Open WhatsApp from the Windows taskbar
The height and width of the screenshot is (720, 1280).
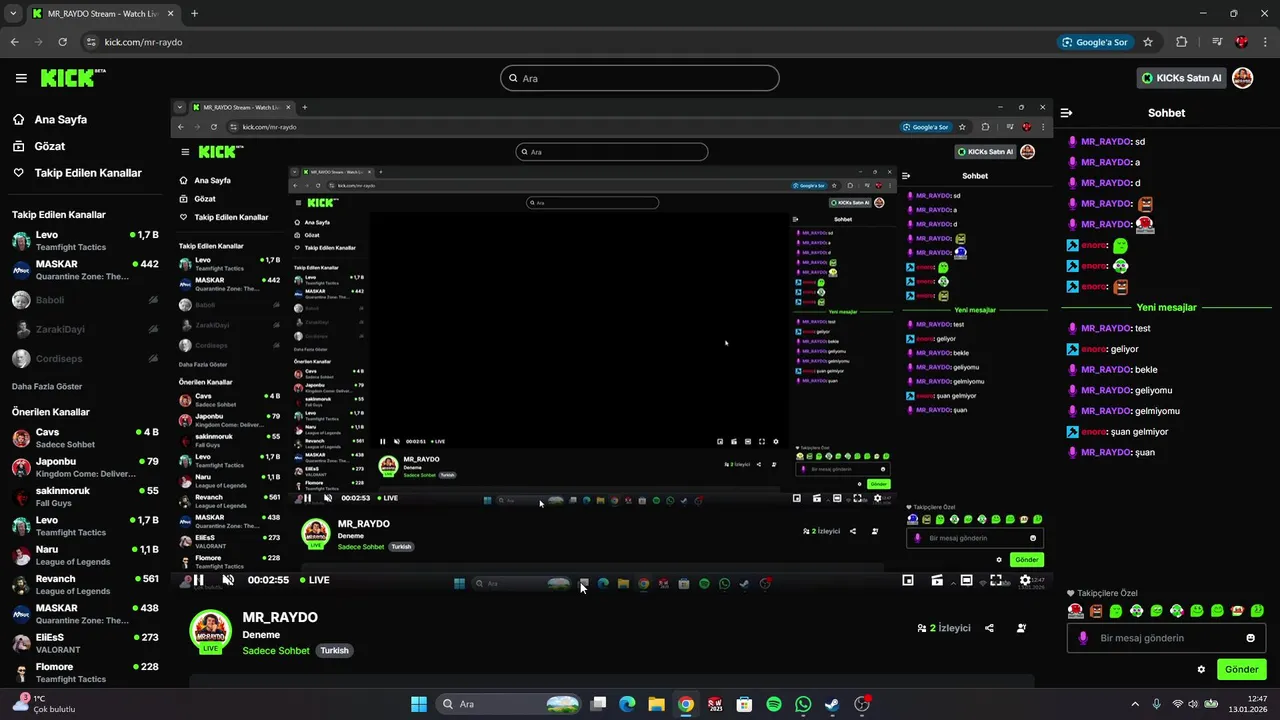[803, 704]
